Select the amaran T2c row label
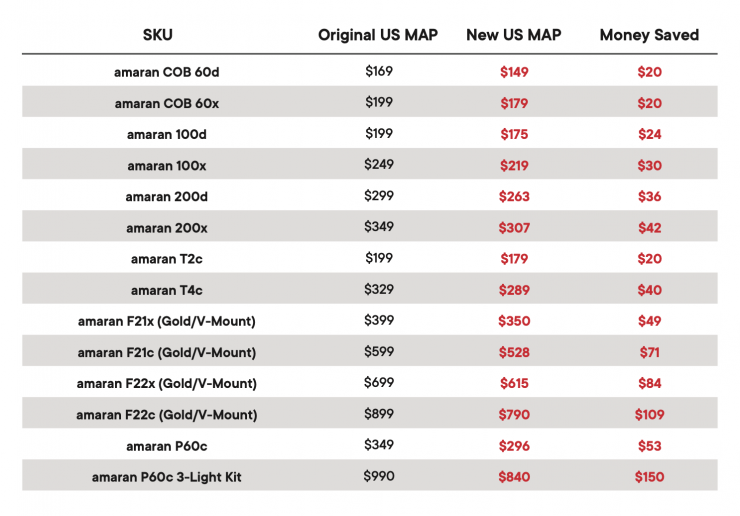The image size is (740, 516). pos(167,259)
